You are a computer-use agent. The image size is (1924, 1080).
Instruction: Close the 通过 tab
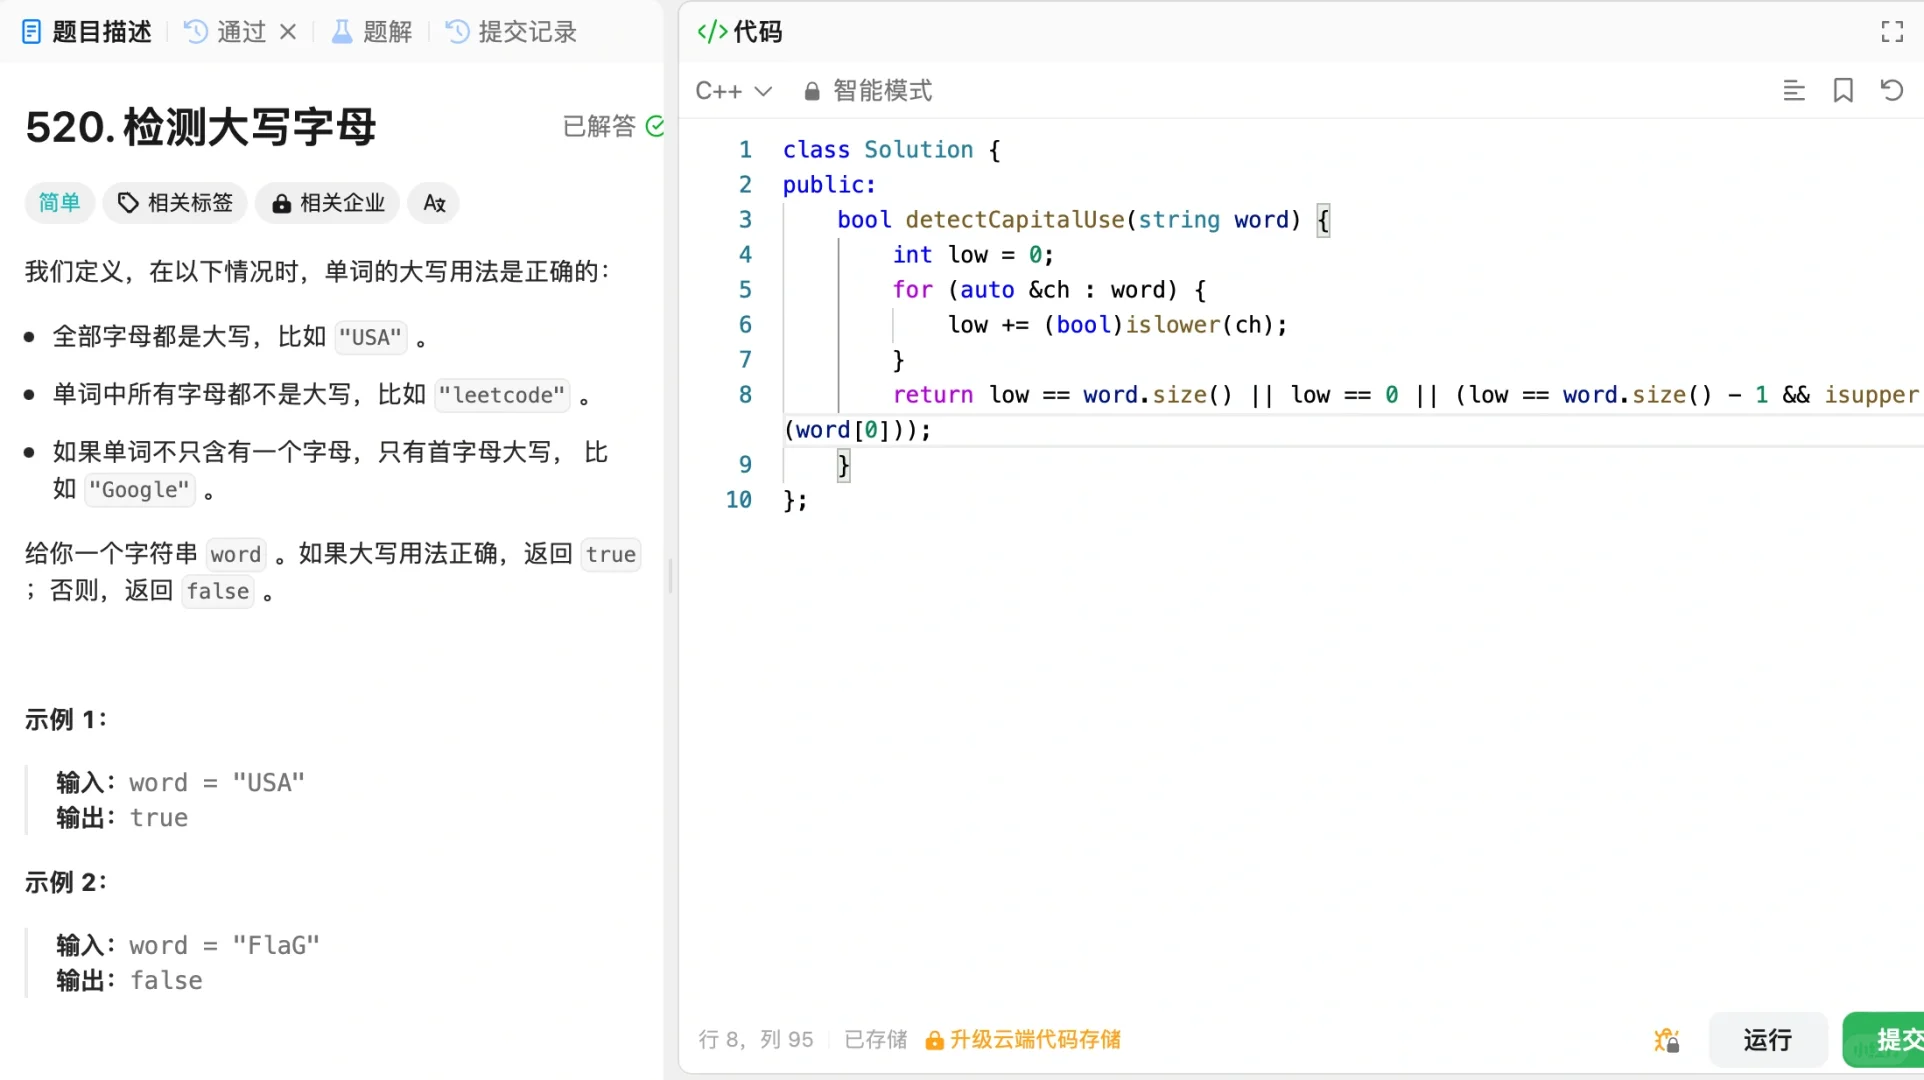288,32
